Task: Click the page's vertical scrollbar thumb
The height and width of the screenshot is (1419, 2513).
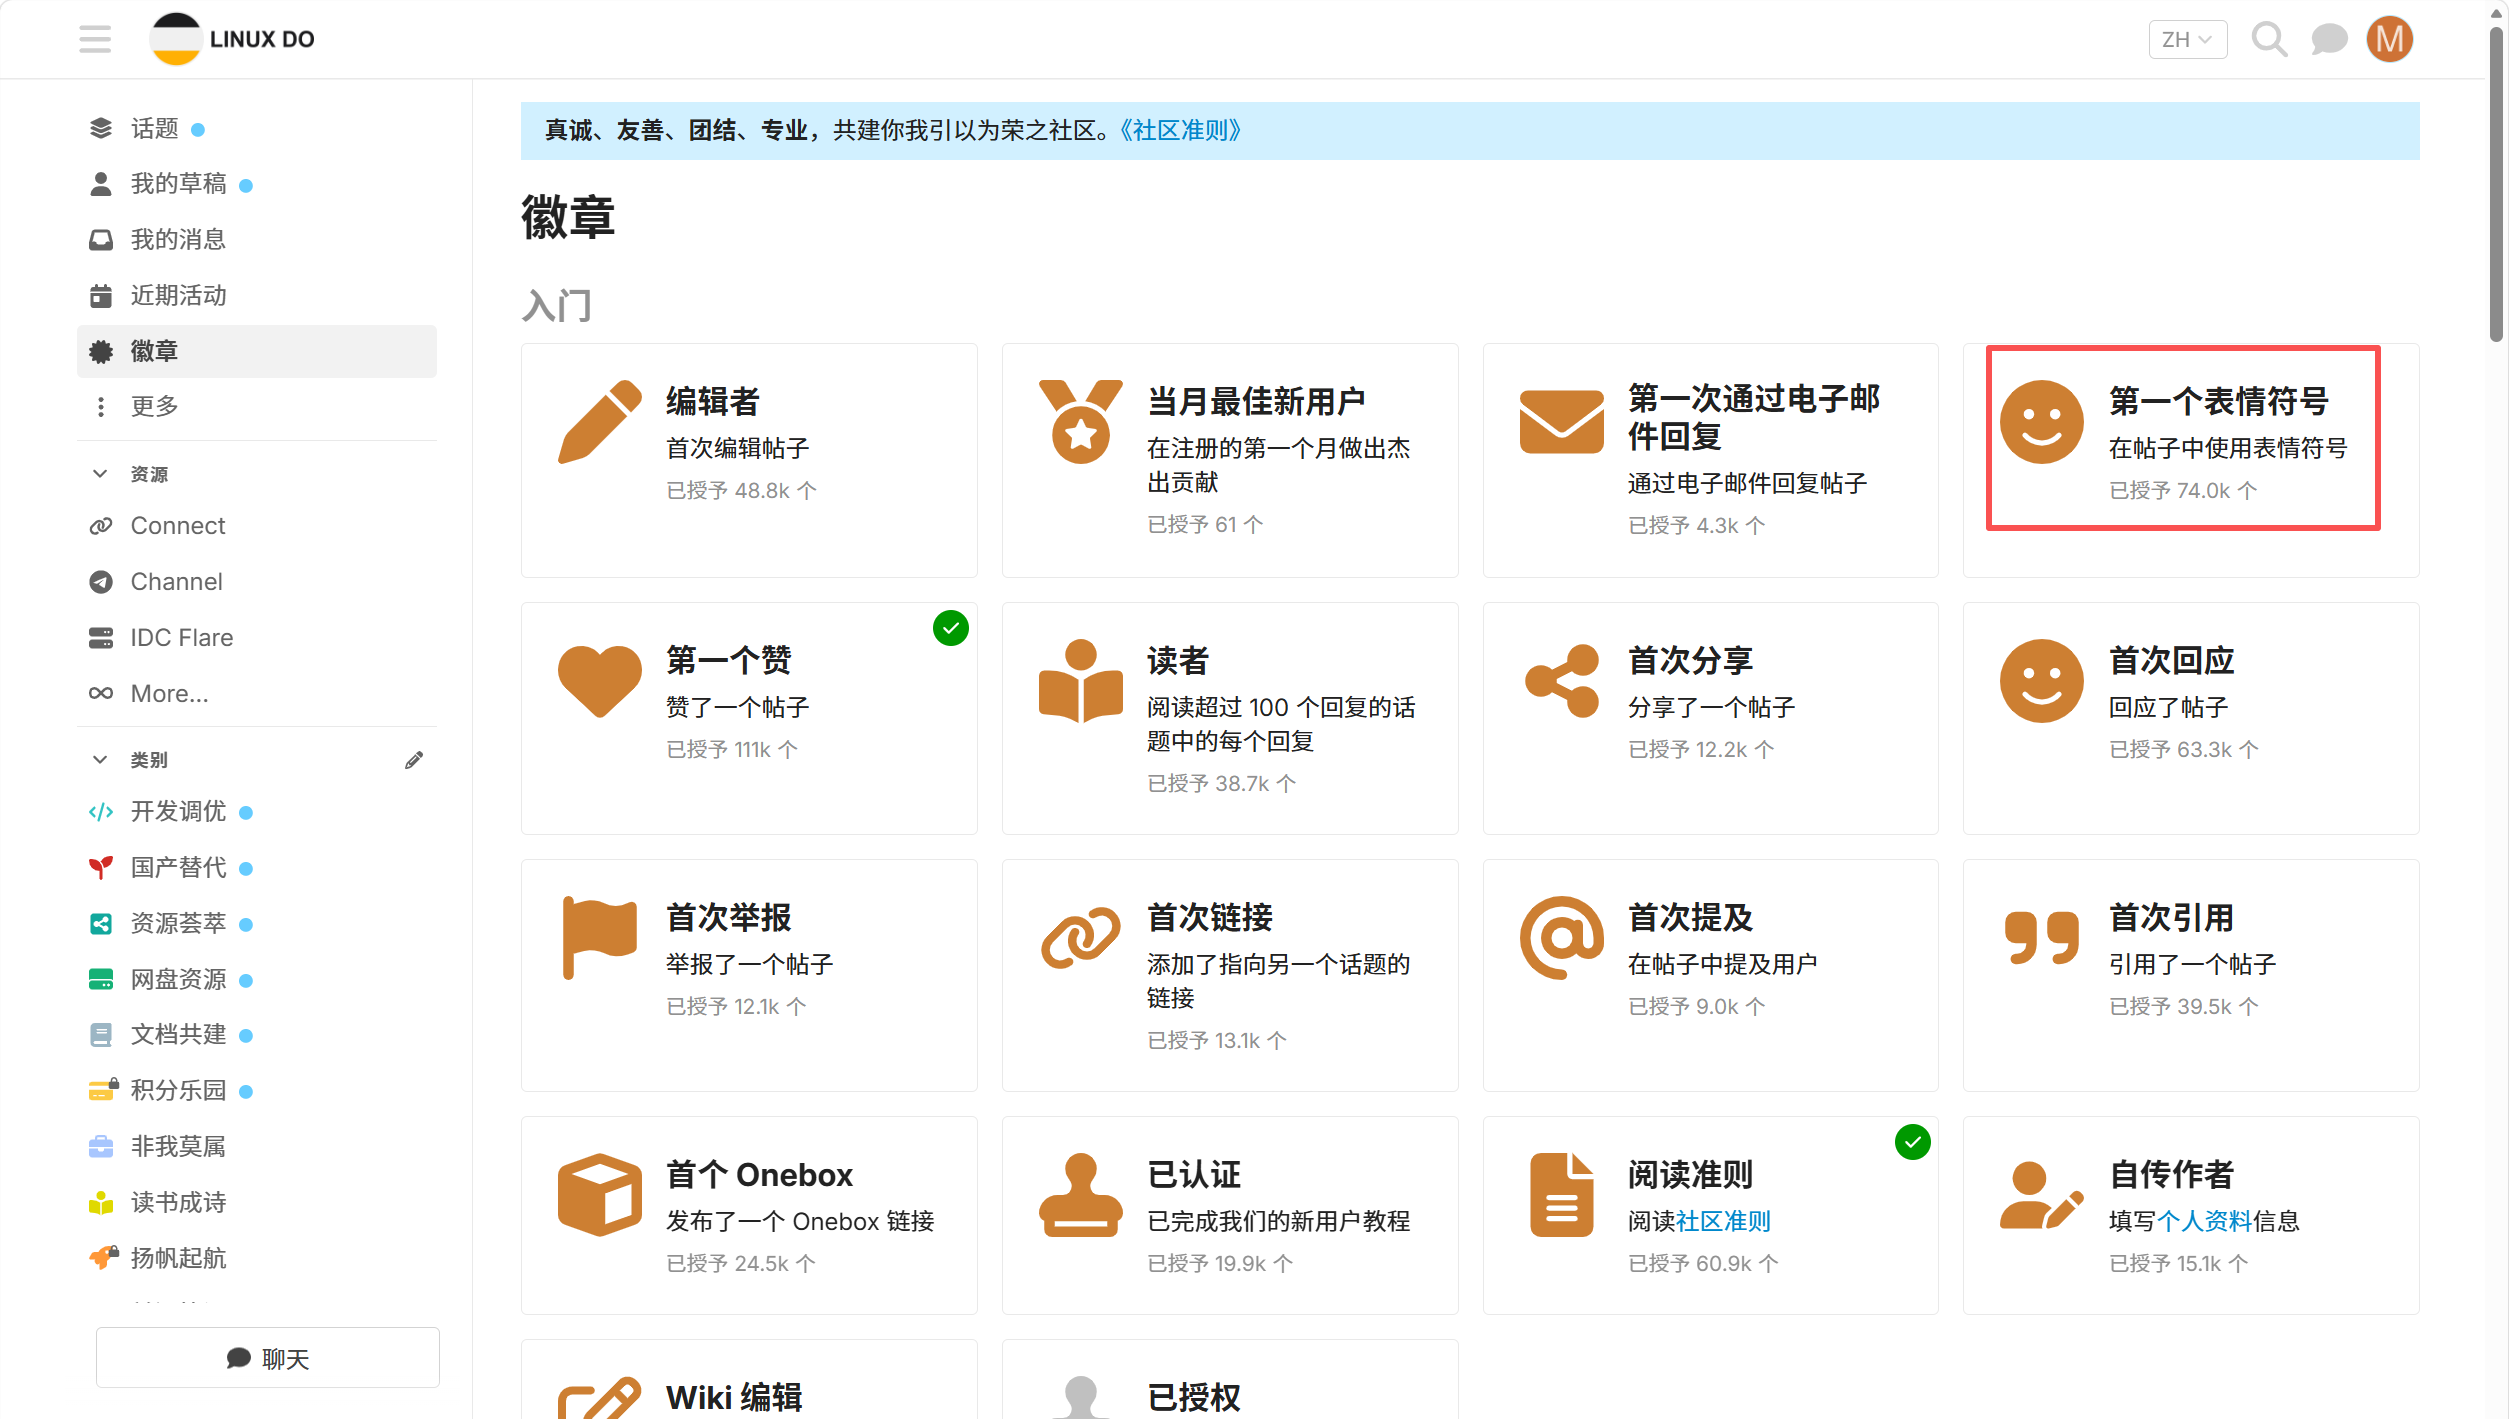Action: point(2496,185)
